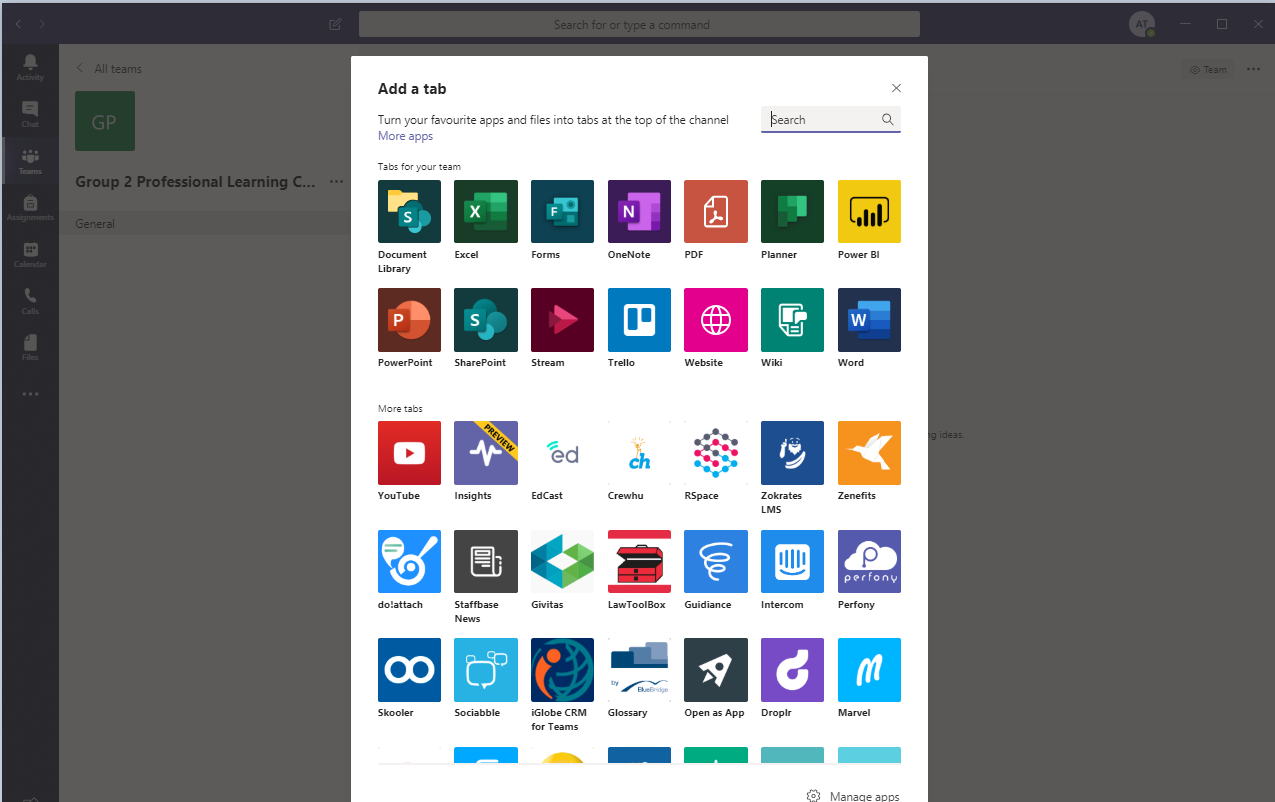
Task: Select the Zenefits app tile
Action: click(x=869, y=453)
